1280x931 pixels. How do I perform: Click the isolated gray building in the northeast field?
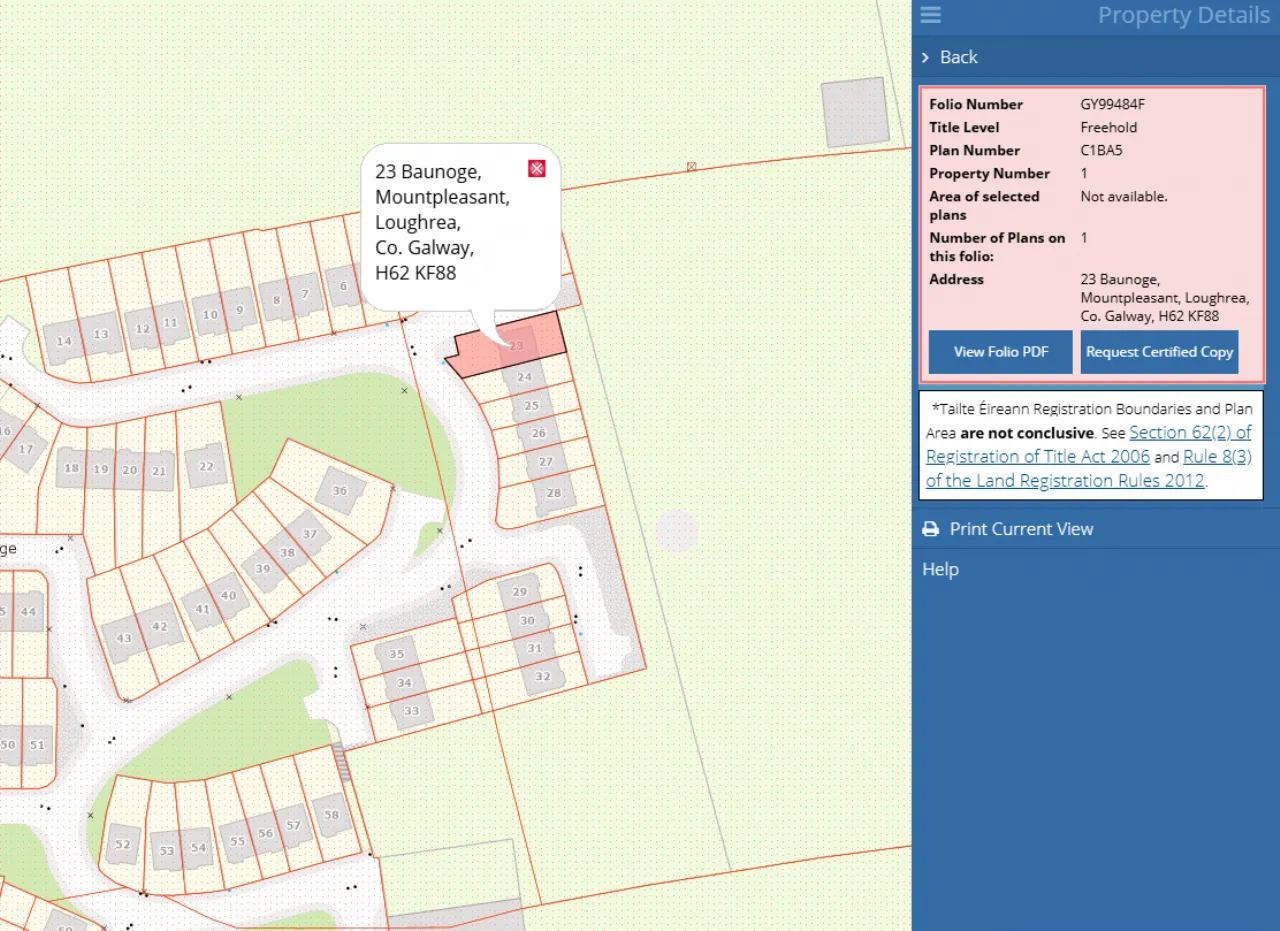tap(853, 113)
